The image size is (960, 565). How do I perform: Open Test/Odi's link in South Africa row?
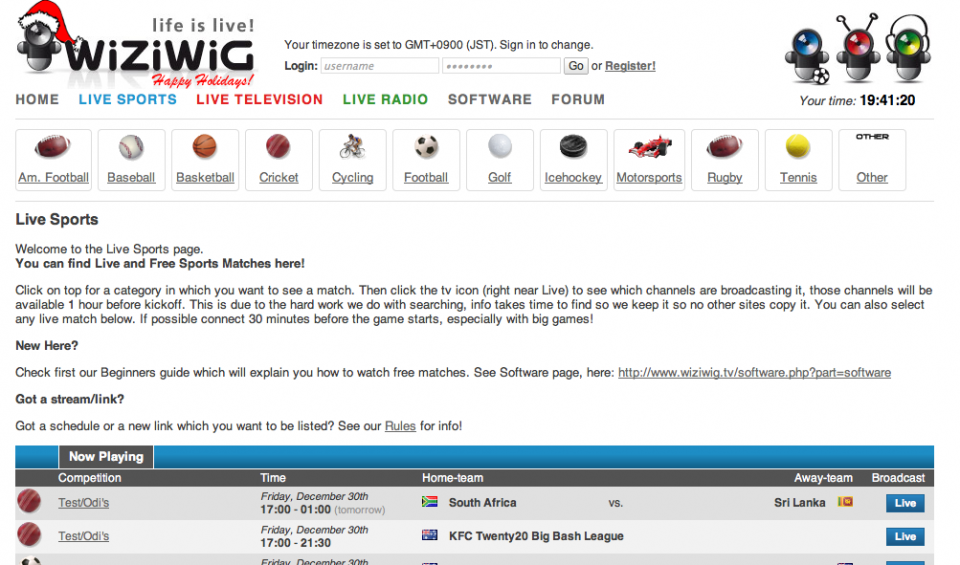83,503
